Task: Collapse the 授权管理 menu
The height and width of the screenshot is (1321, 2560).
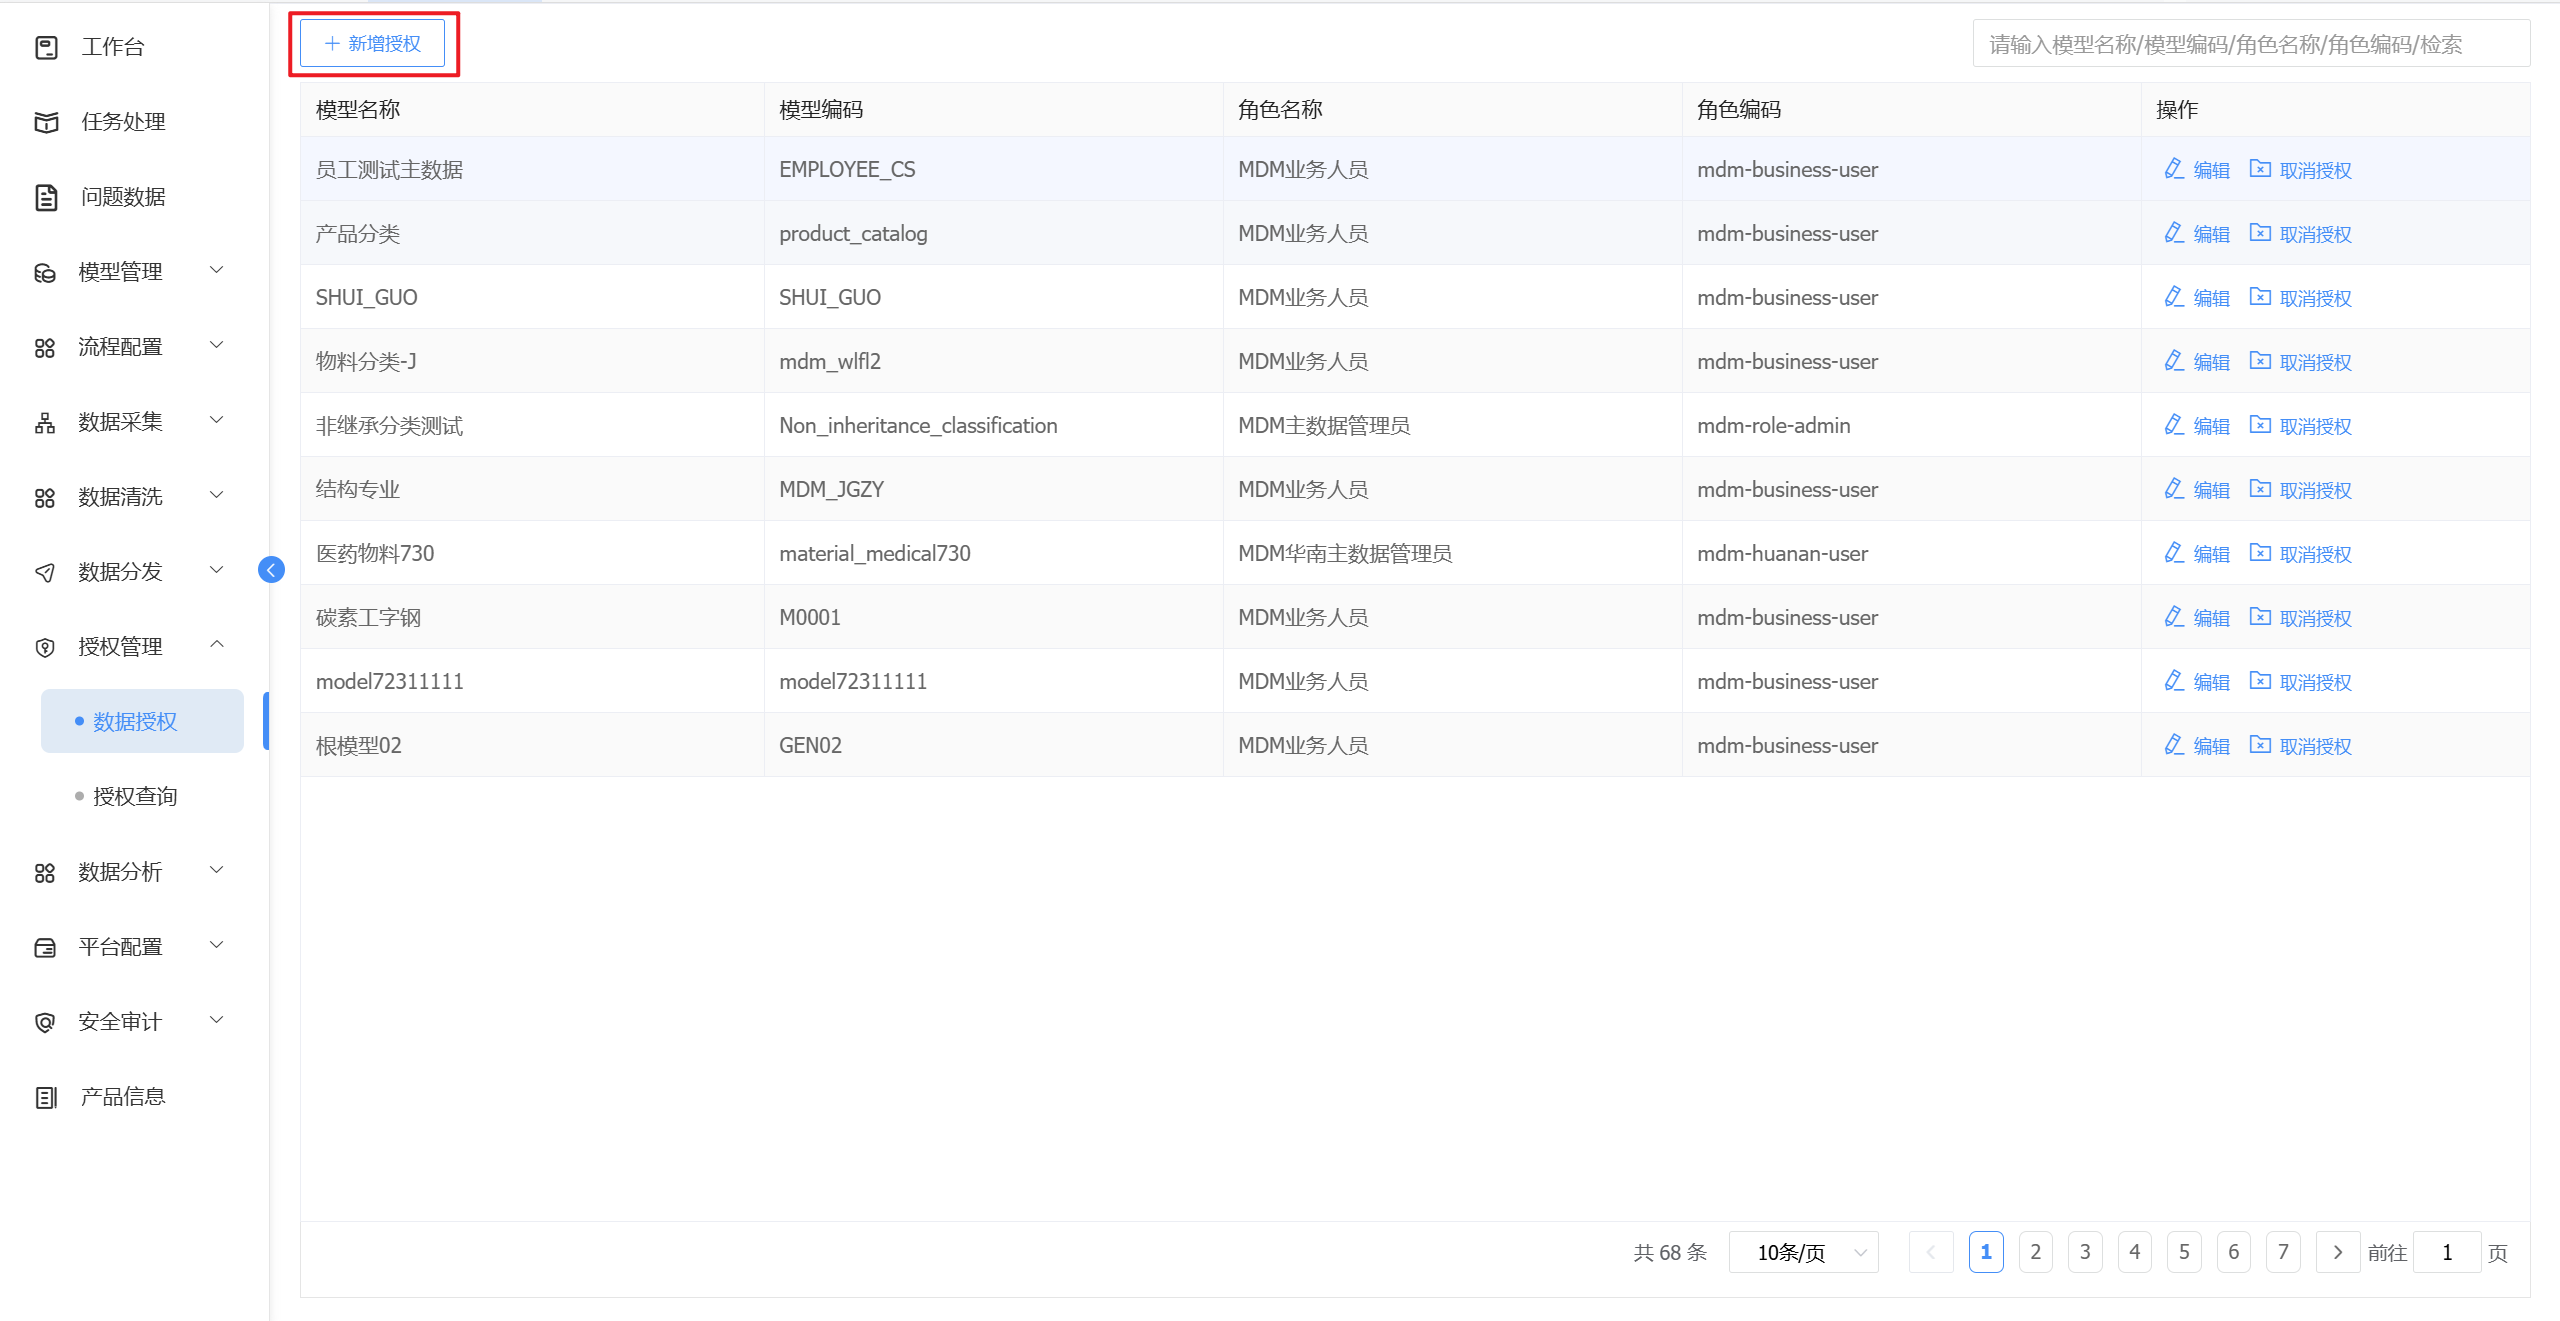Action: (216, 646)
